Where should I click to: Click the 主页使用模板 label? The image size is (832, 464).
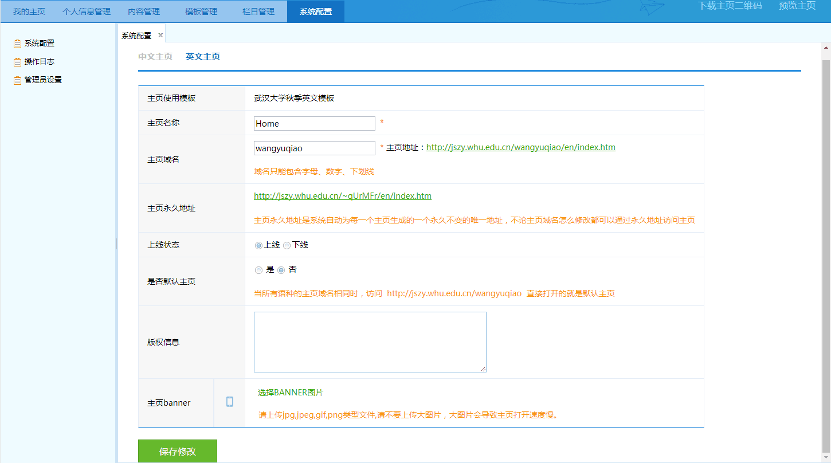point(171,98)
